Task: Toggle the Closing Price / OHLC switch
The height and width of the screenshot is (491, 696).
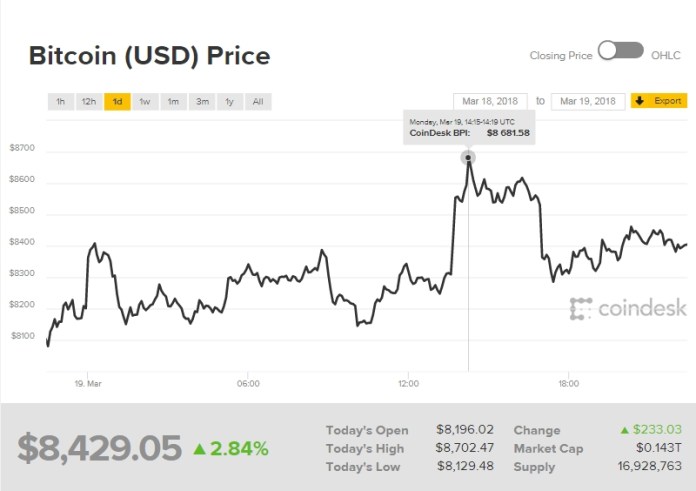Action: click(x=620, y=52)
